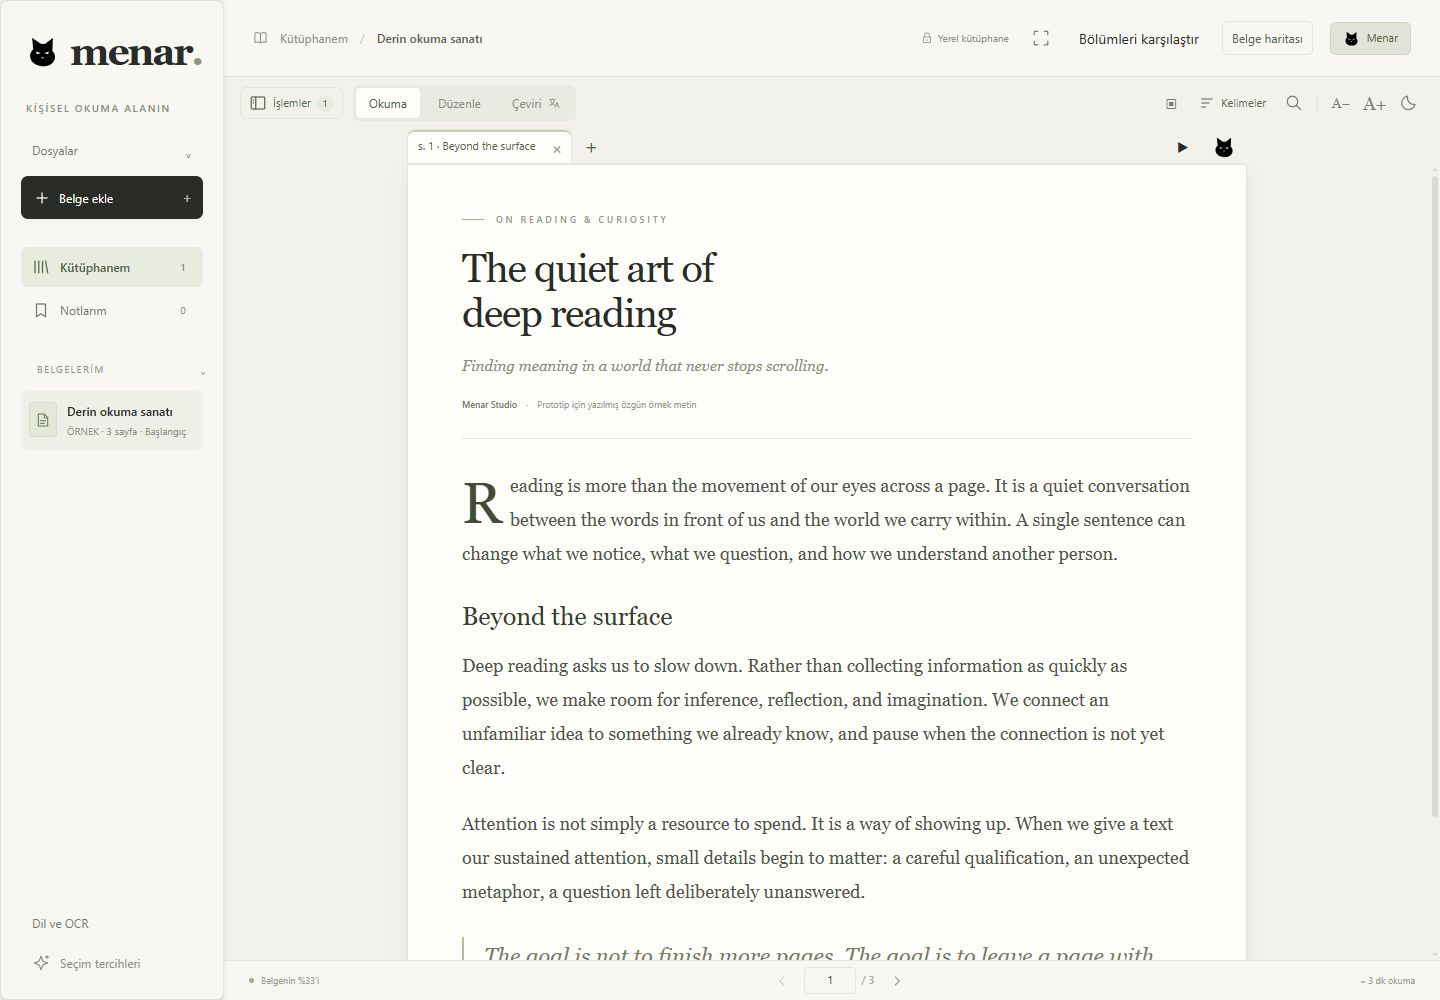This screenshot has width=1440, height=1000.
Task: Close the 's. 1 · Beyond the surface' tab
Action: pos(557,149)
